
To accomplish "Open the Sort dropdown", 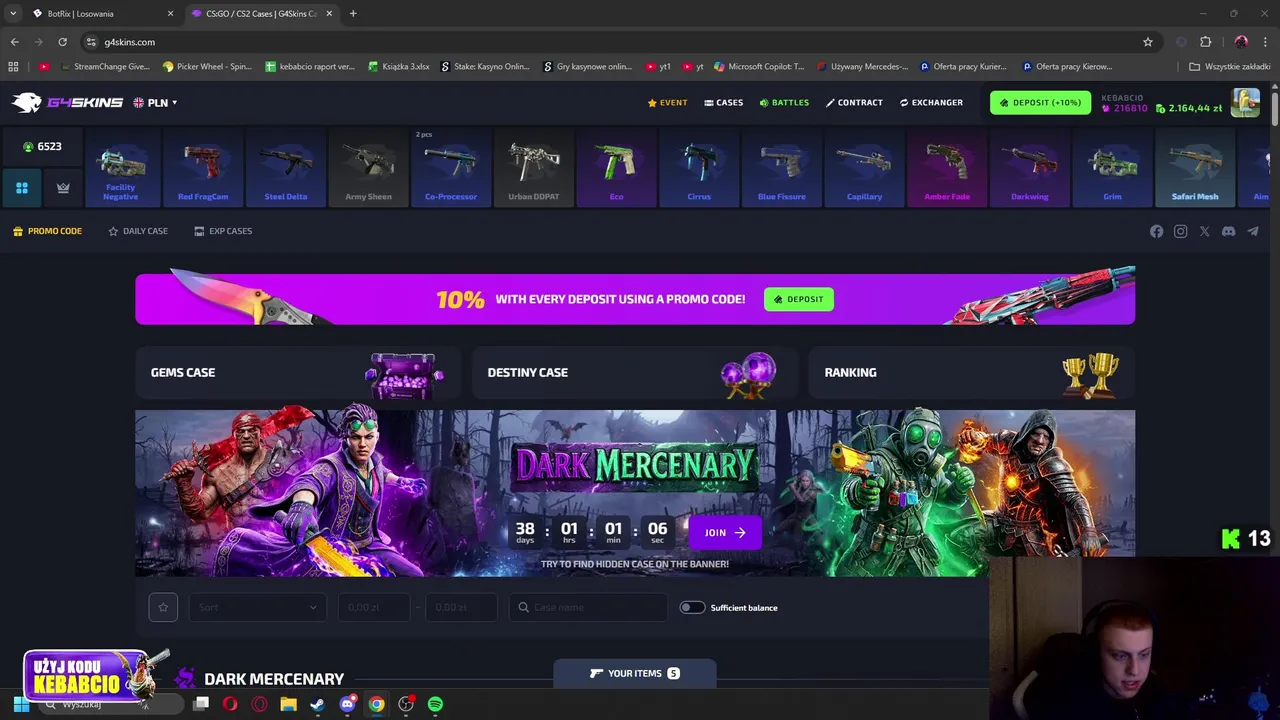I will click(x=257, y=607).
